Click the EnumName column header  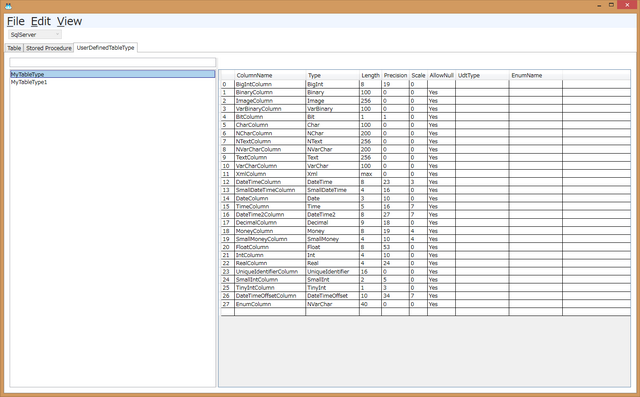(536, 75)
